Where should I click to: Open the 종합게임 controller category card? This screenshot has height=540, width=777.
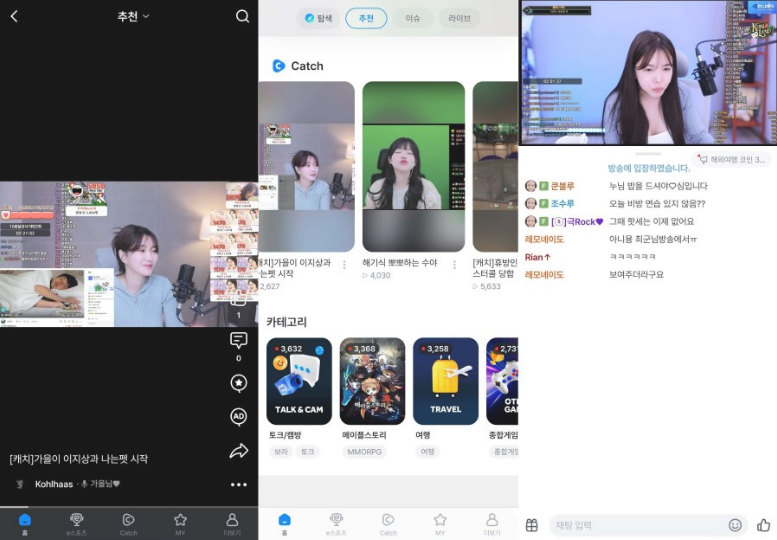point(502,381)
